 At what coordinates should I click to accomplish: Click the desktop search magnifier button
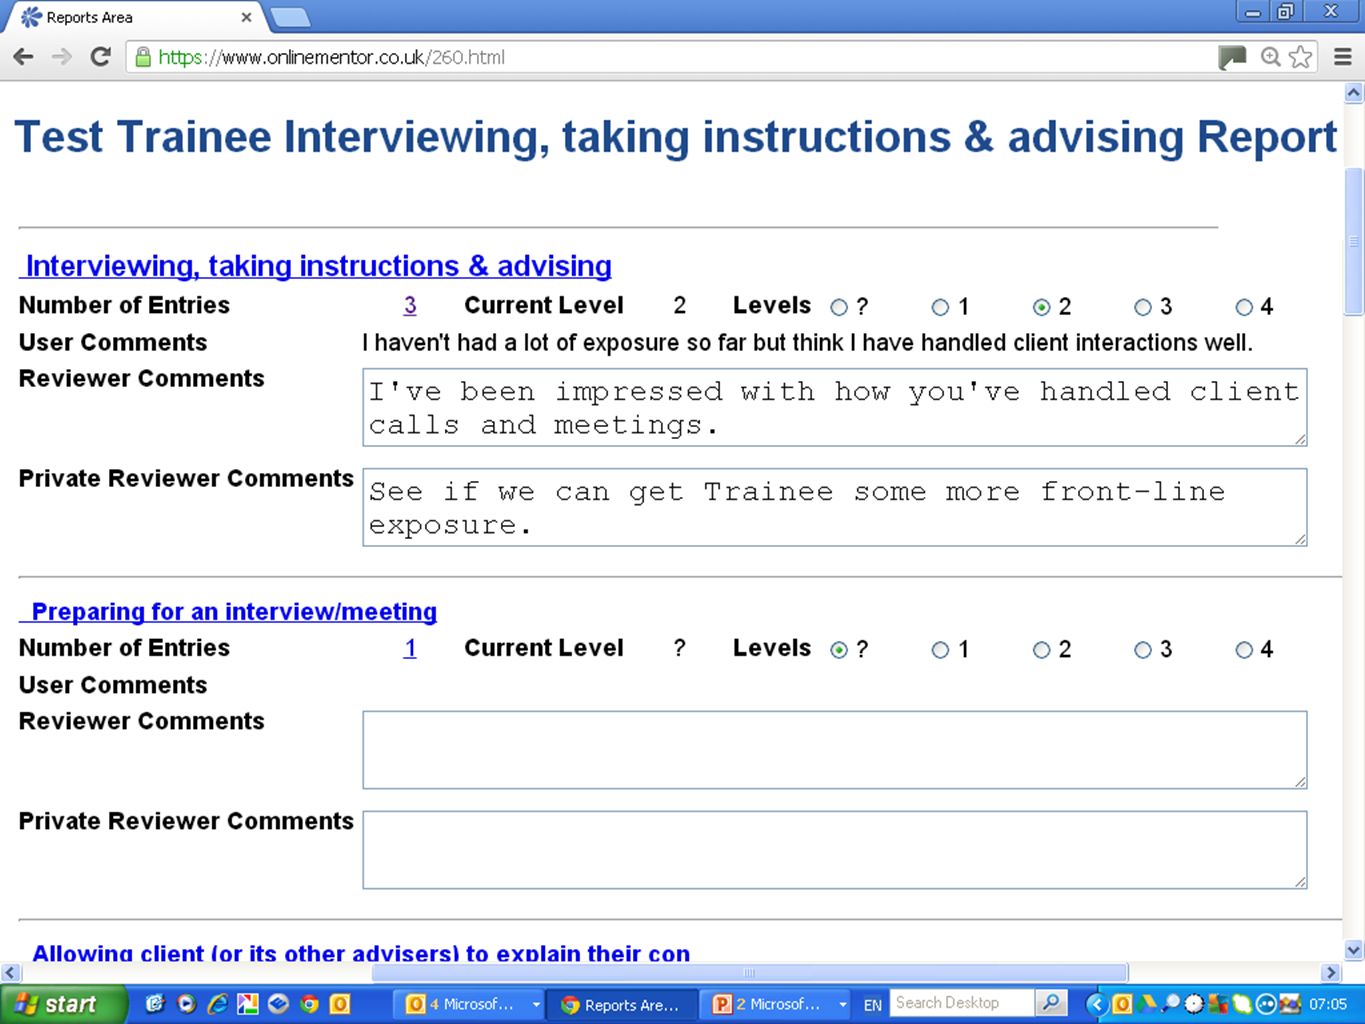point(1051,1003)
